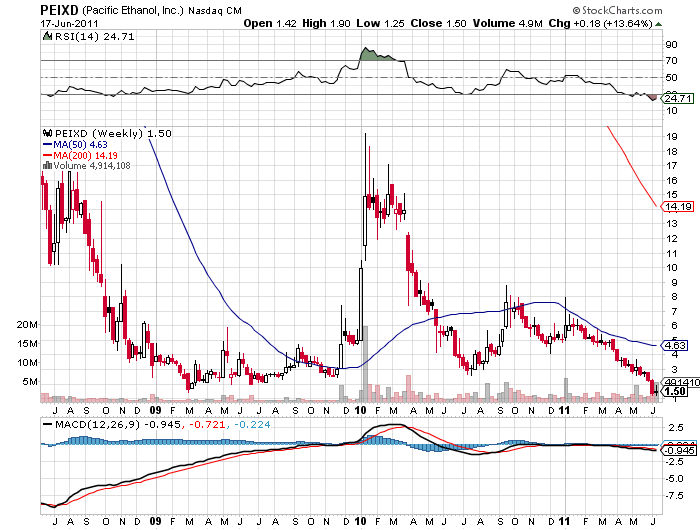Click the 17 mark on the price axis

672,166
